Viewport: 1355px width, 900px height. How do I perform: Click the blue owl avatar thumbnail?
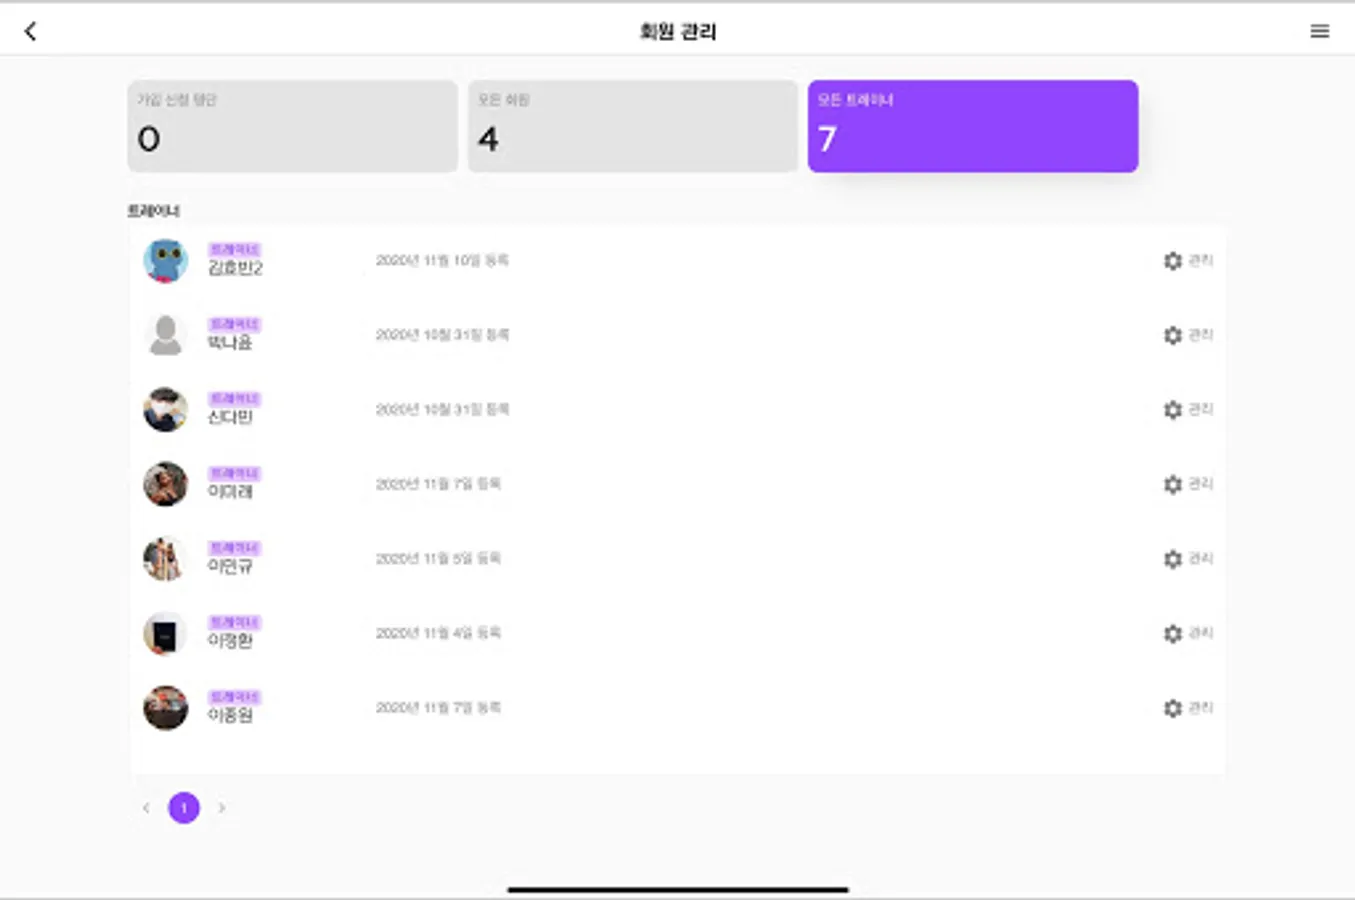(165, 261)
